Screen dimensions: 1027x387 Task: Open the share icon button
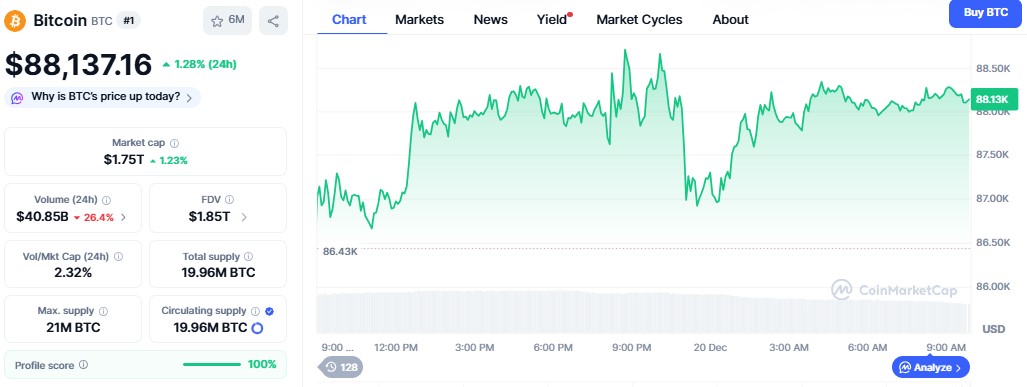point(273,20)
